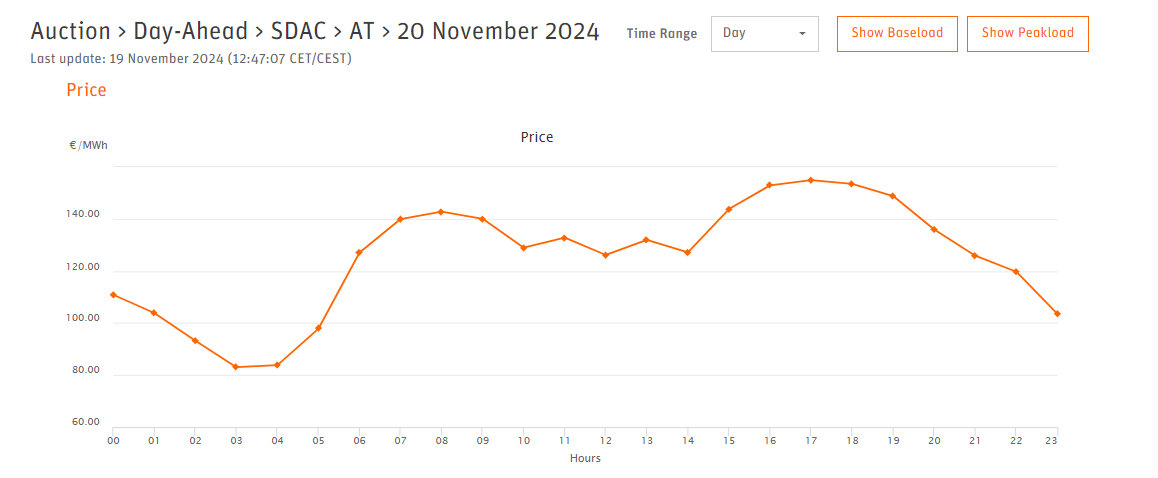Click the Hours x-axis label
This screenshot has height=478, width=1158.
[585, 458]
